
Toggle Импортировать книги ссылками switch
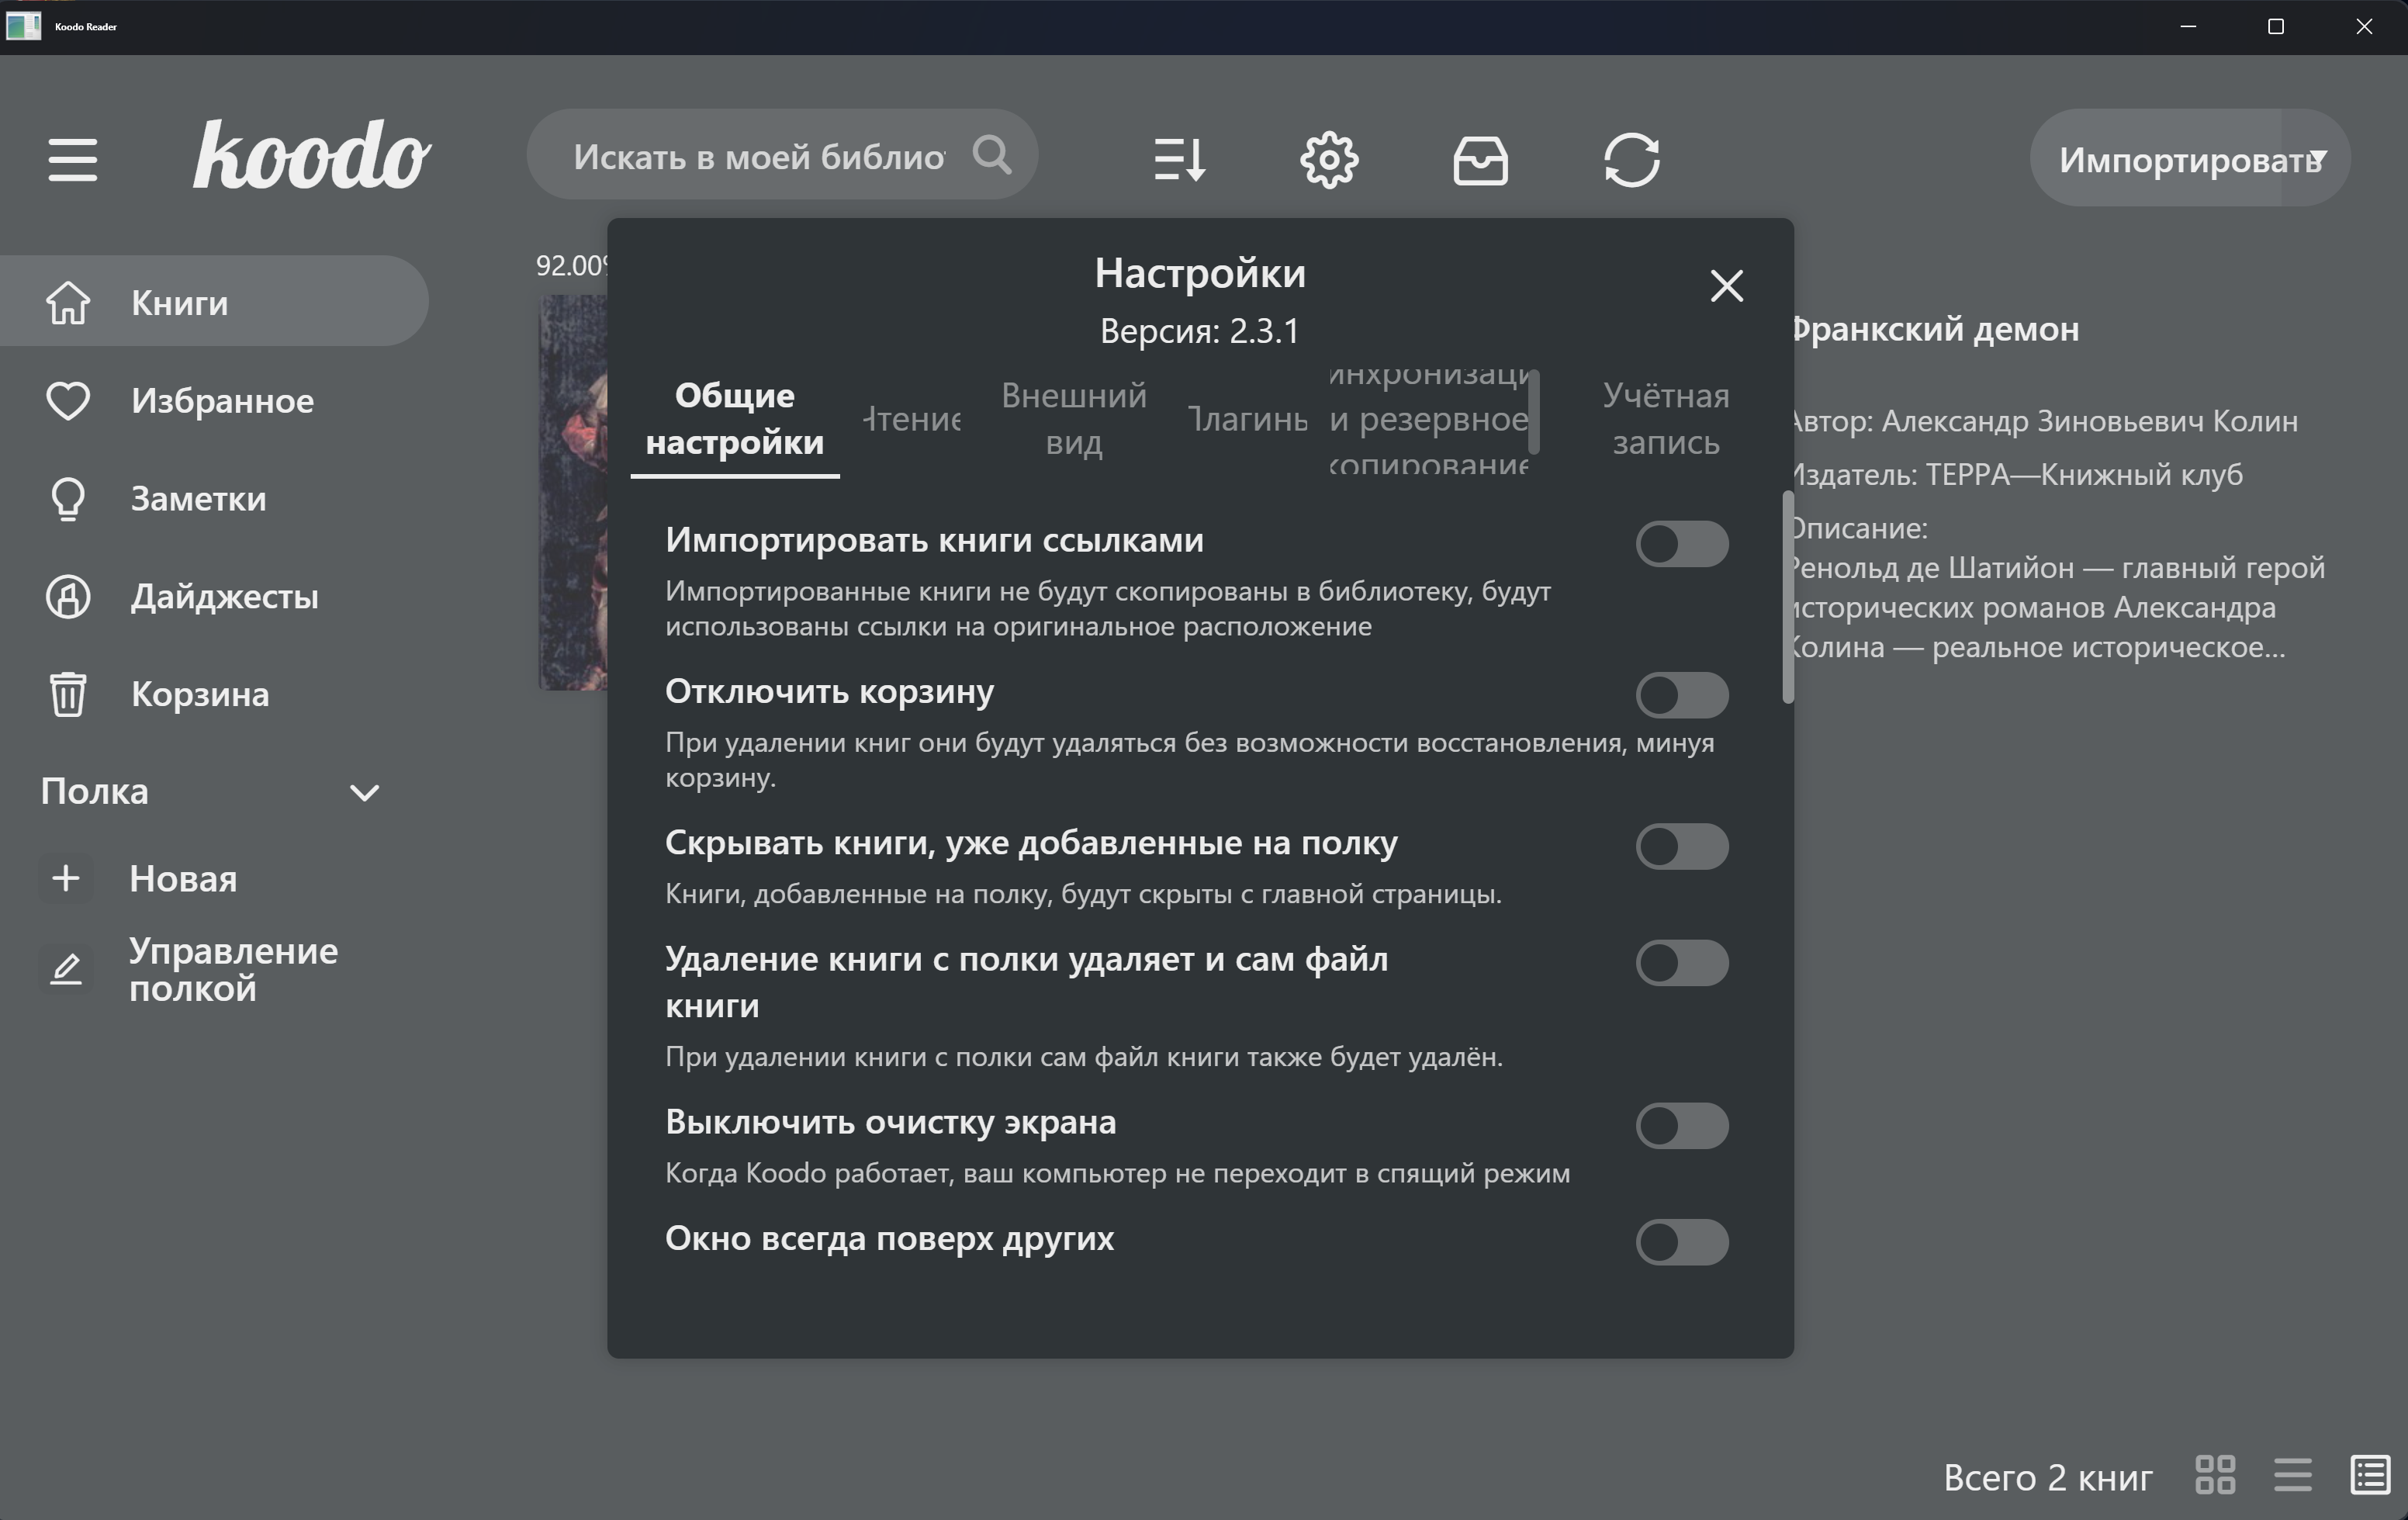[1682, 544]
